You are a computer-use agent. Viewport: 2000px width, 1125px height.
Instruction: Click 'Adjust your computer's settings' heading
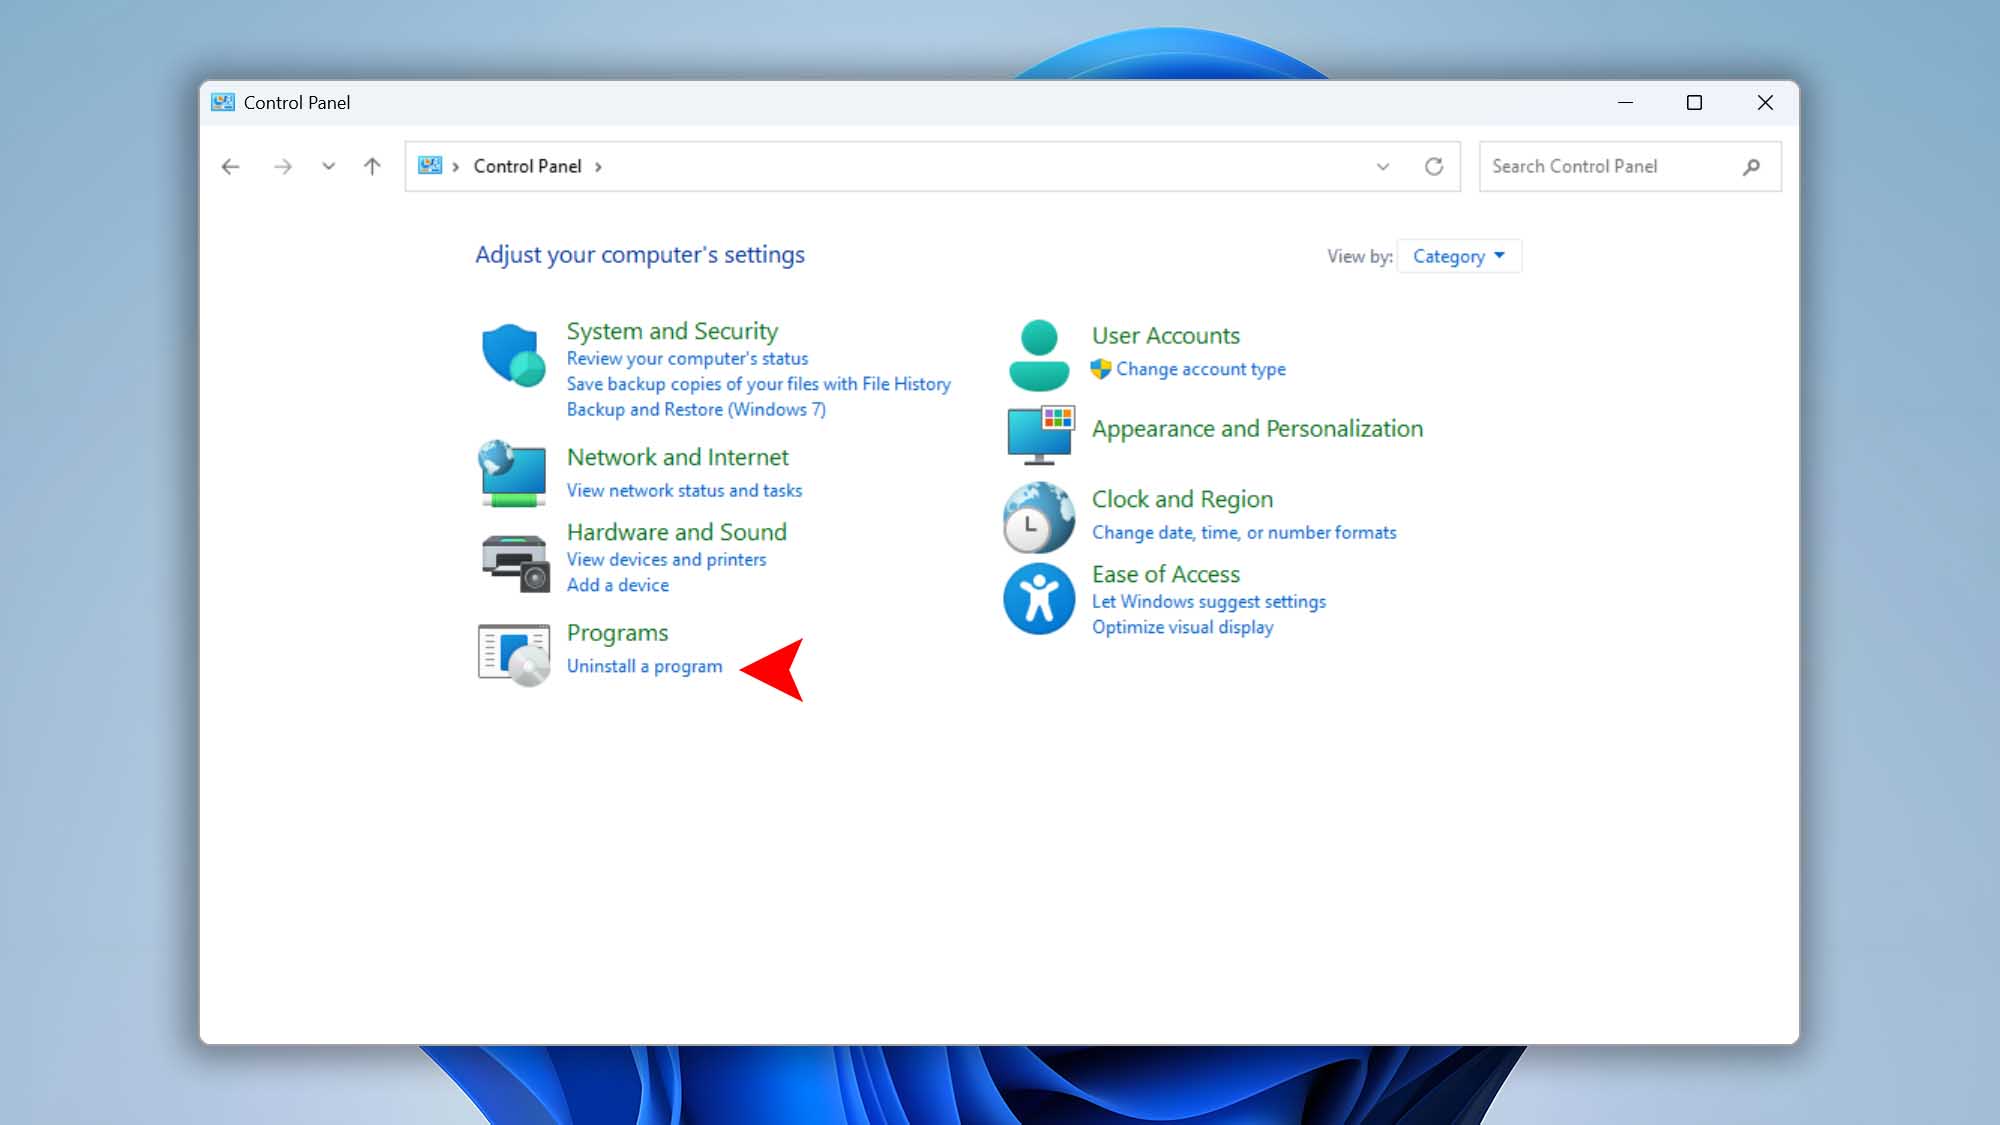coord(639,255)
